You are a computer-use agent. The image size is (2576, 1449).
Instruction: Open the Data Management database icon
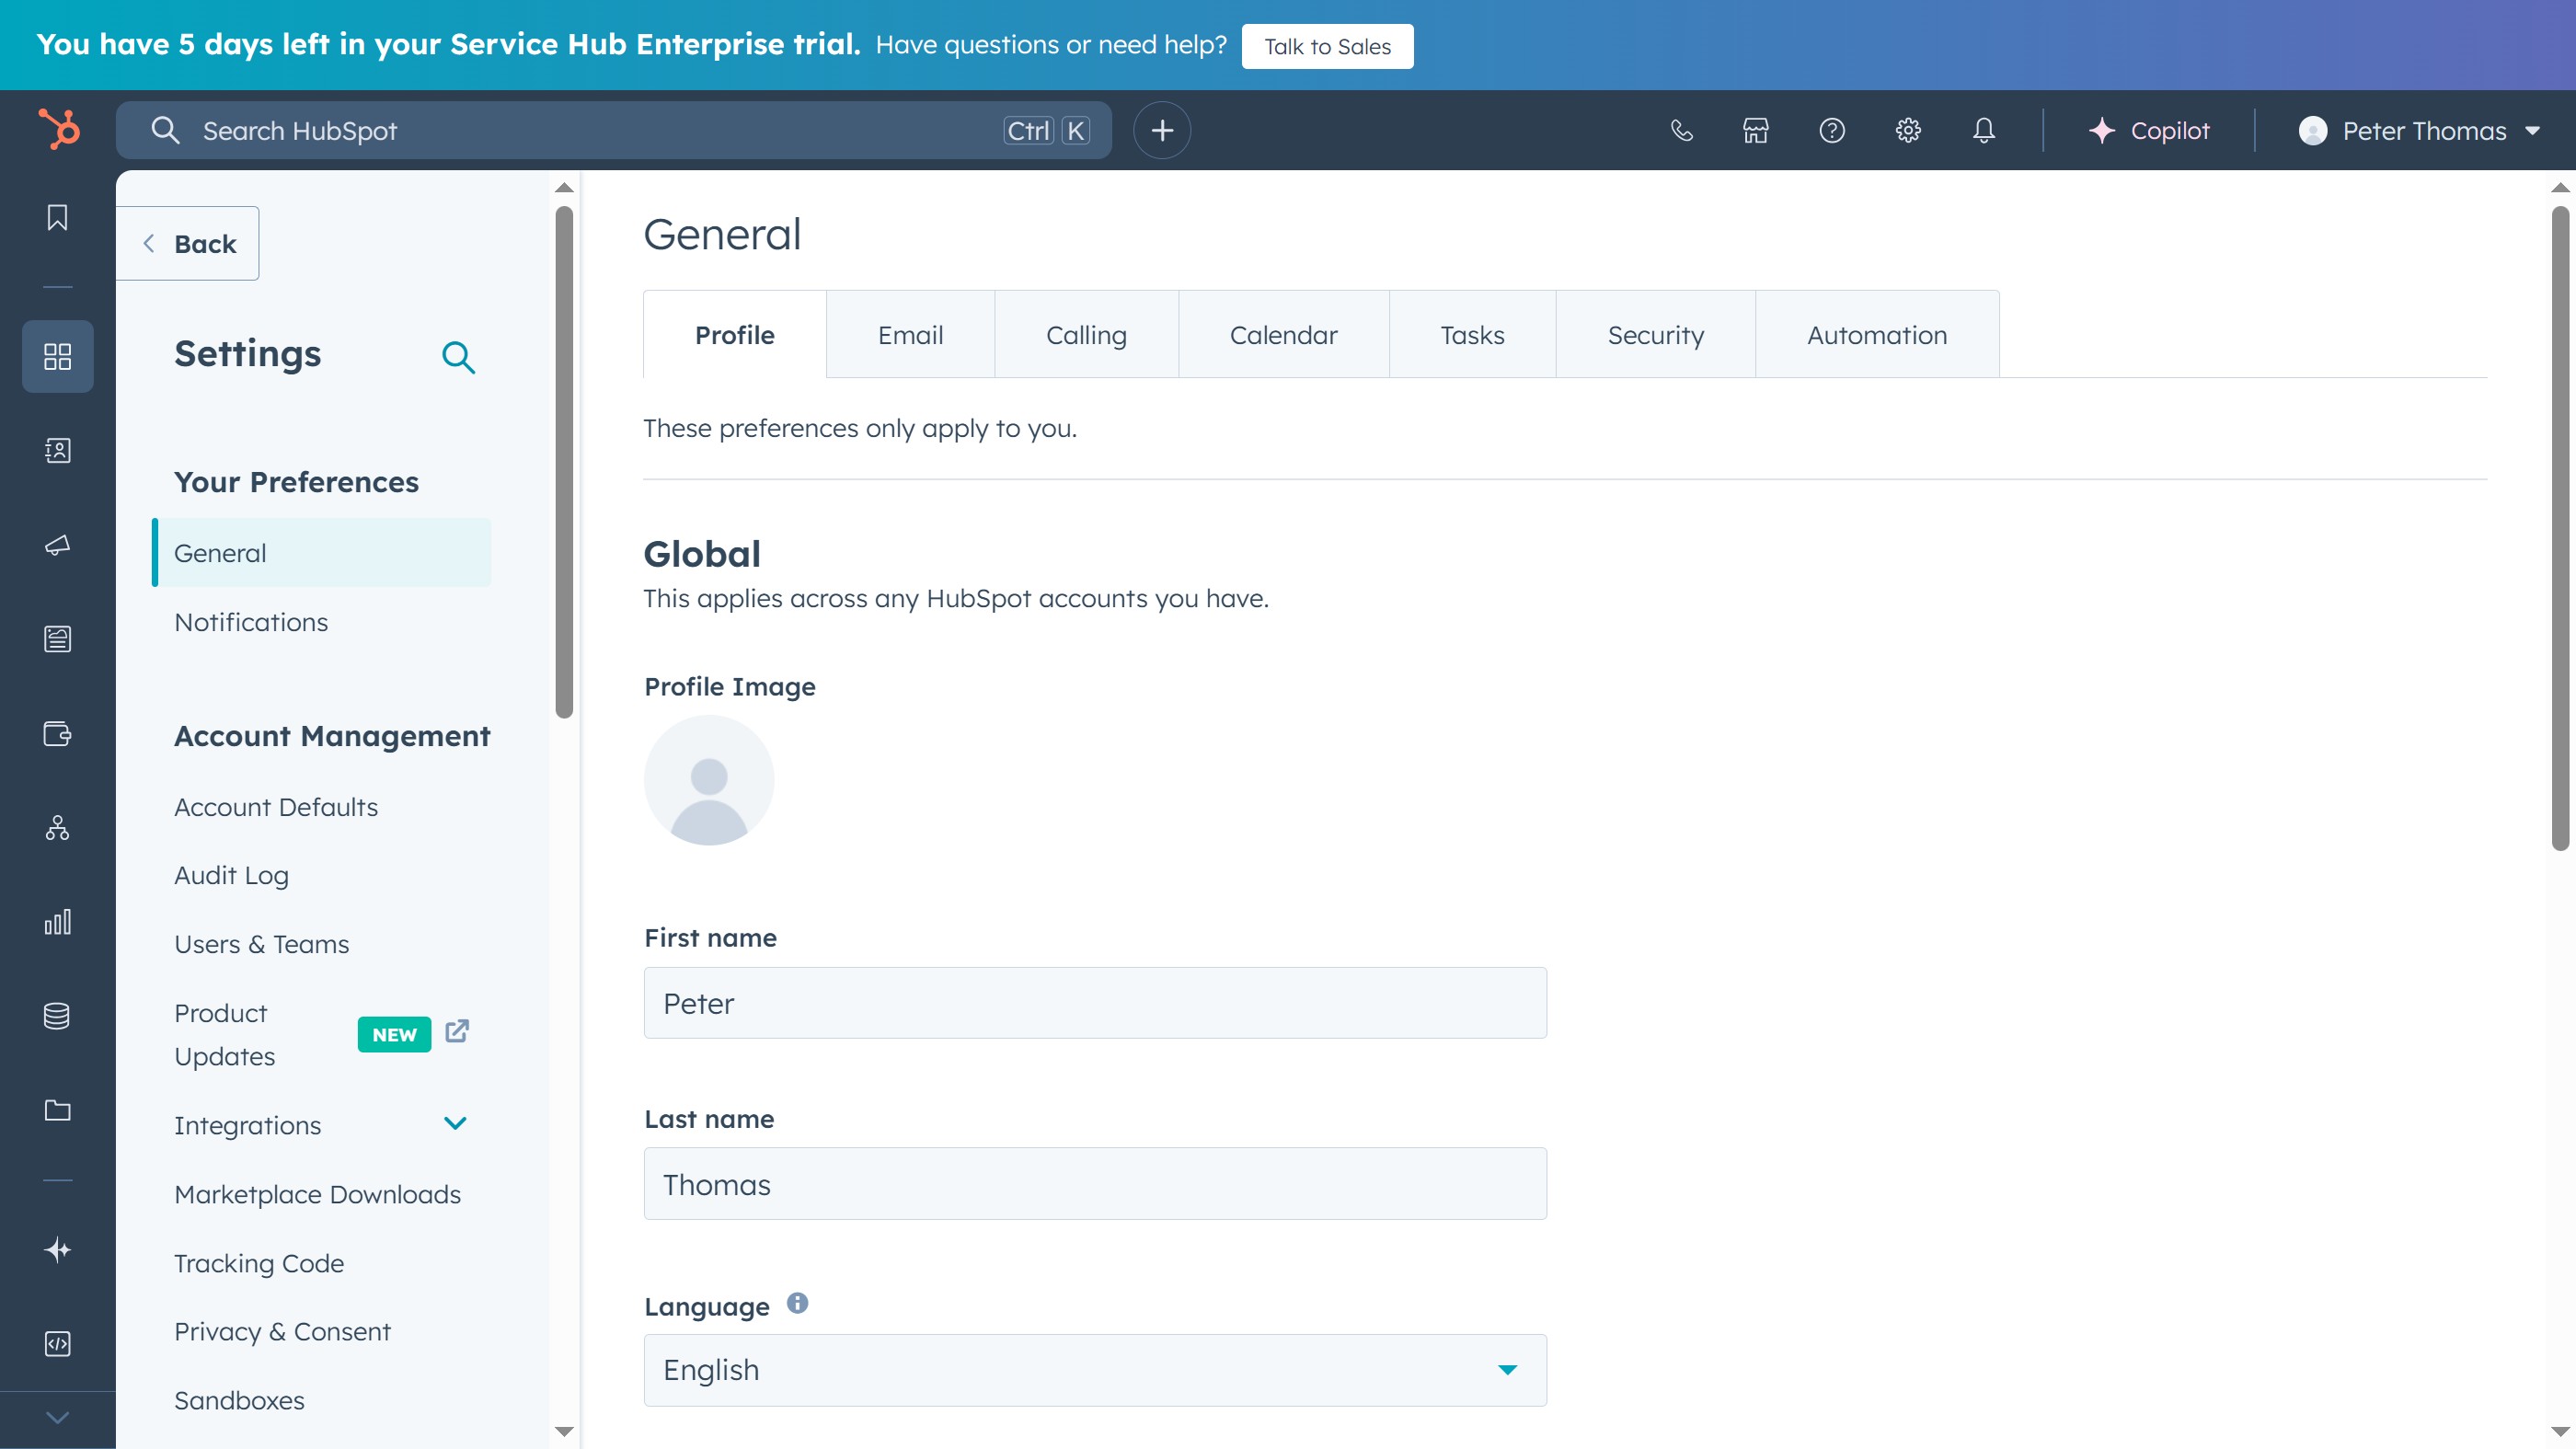(x=57, y=1016)
